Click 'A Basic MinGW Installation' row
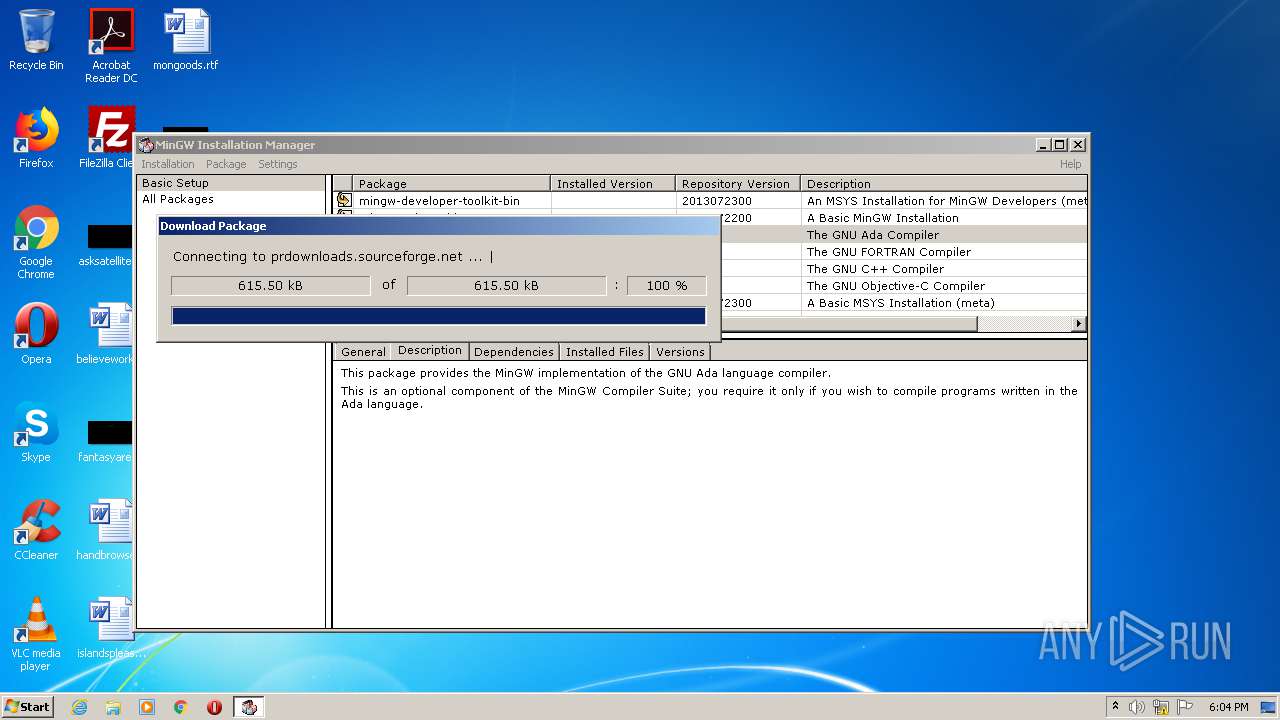1280x720 pixels. (883, 218)
